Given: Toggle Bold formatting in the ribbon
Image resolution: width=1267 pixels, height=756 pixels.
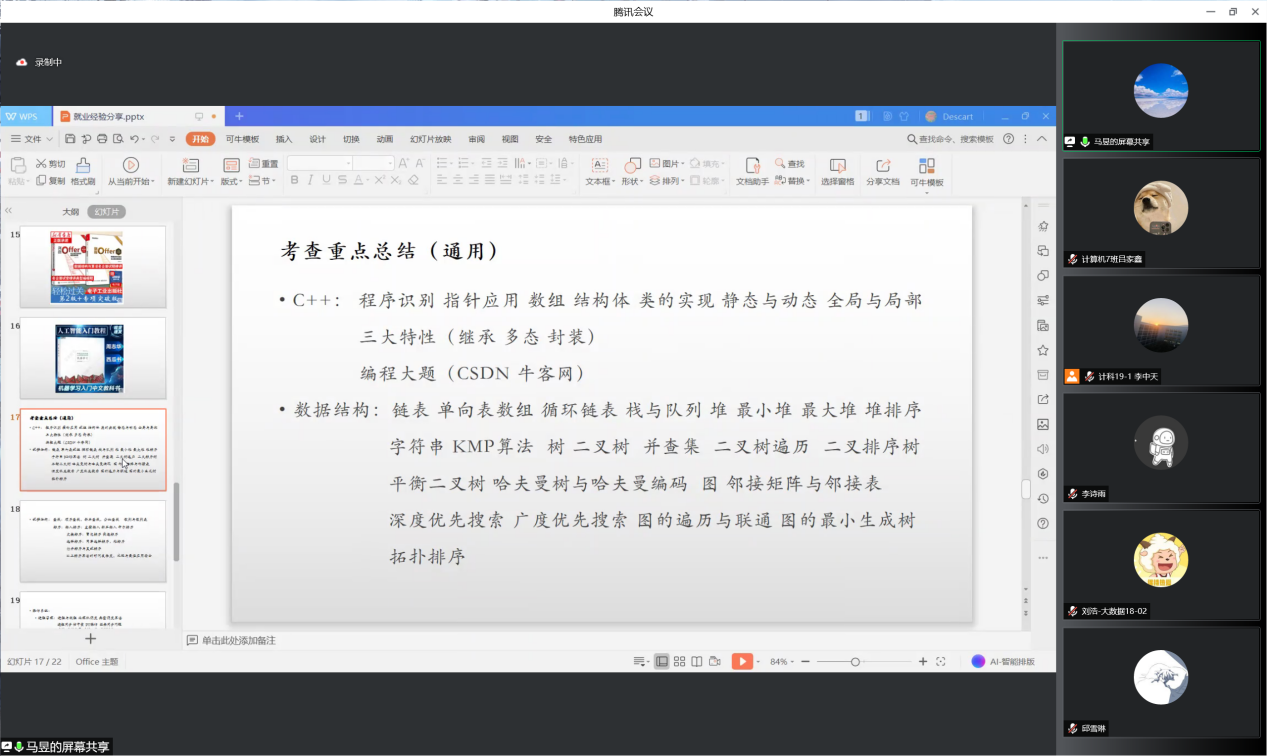Looking at the screenshot, I should click(294, 181).
